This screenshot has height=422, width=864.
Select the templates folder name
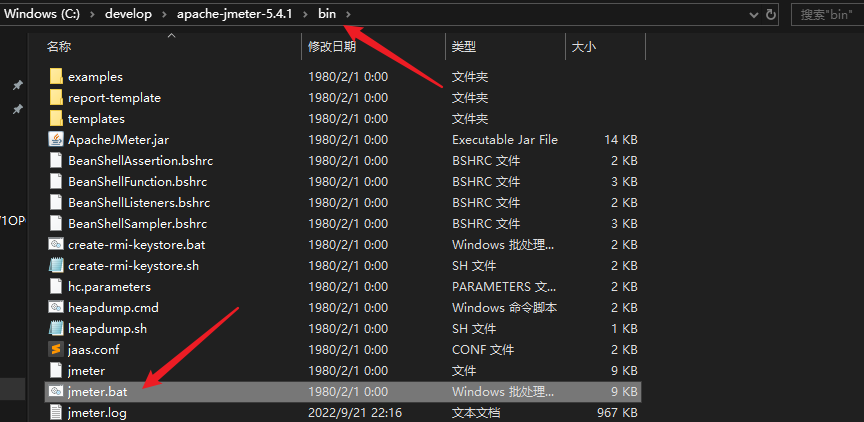[96, 119]
